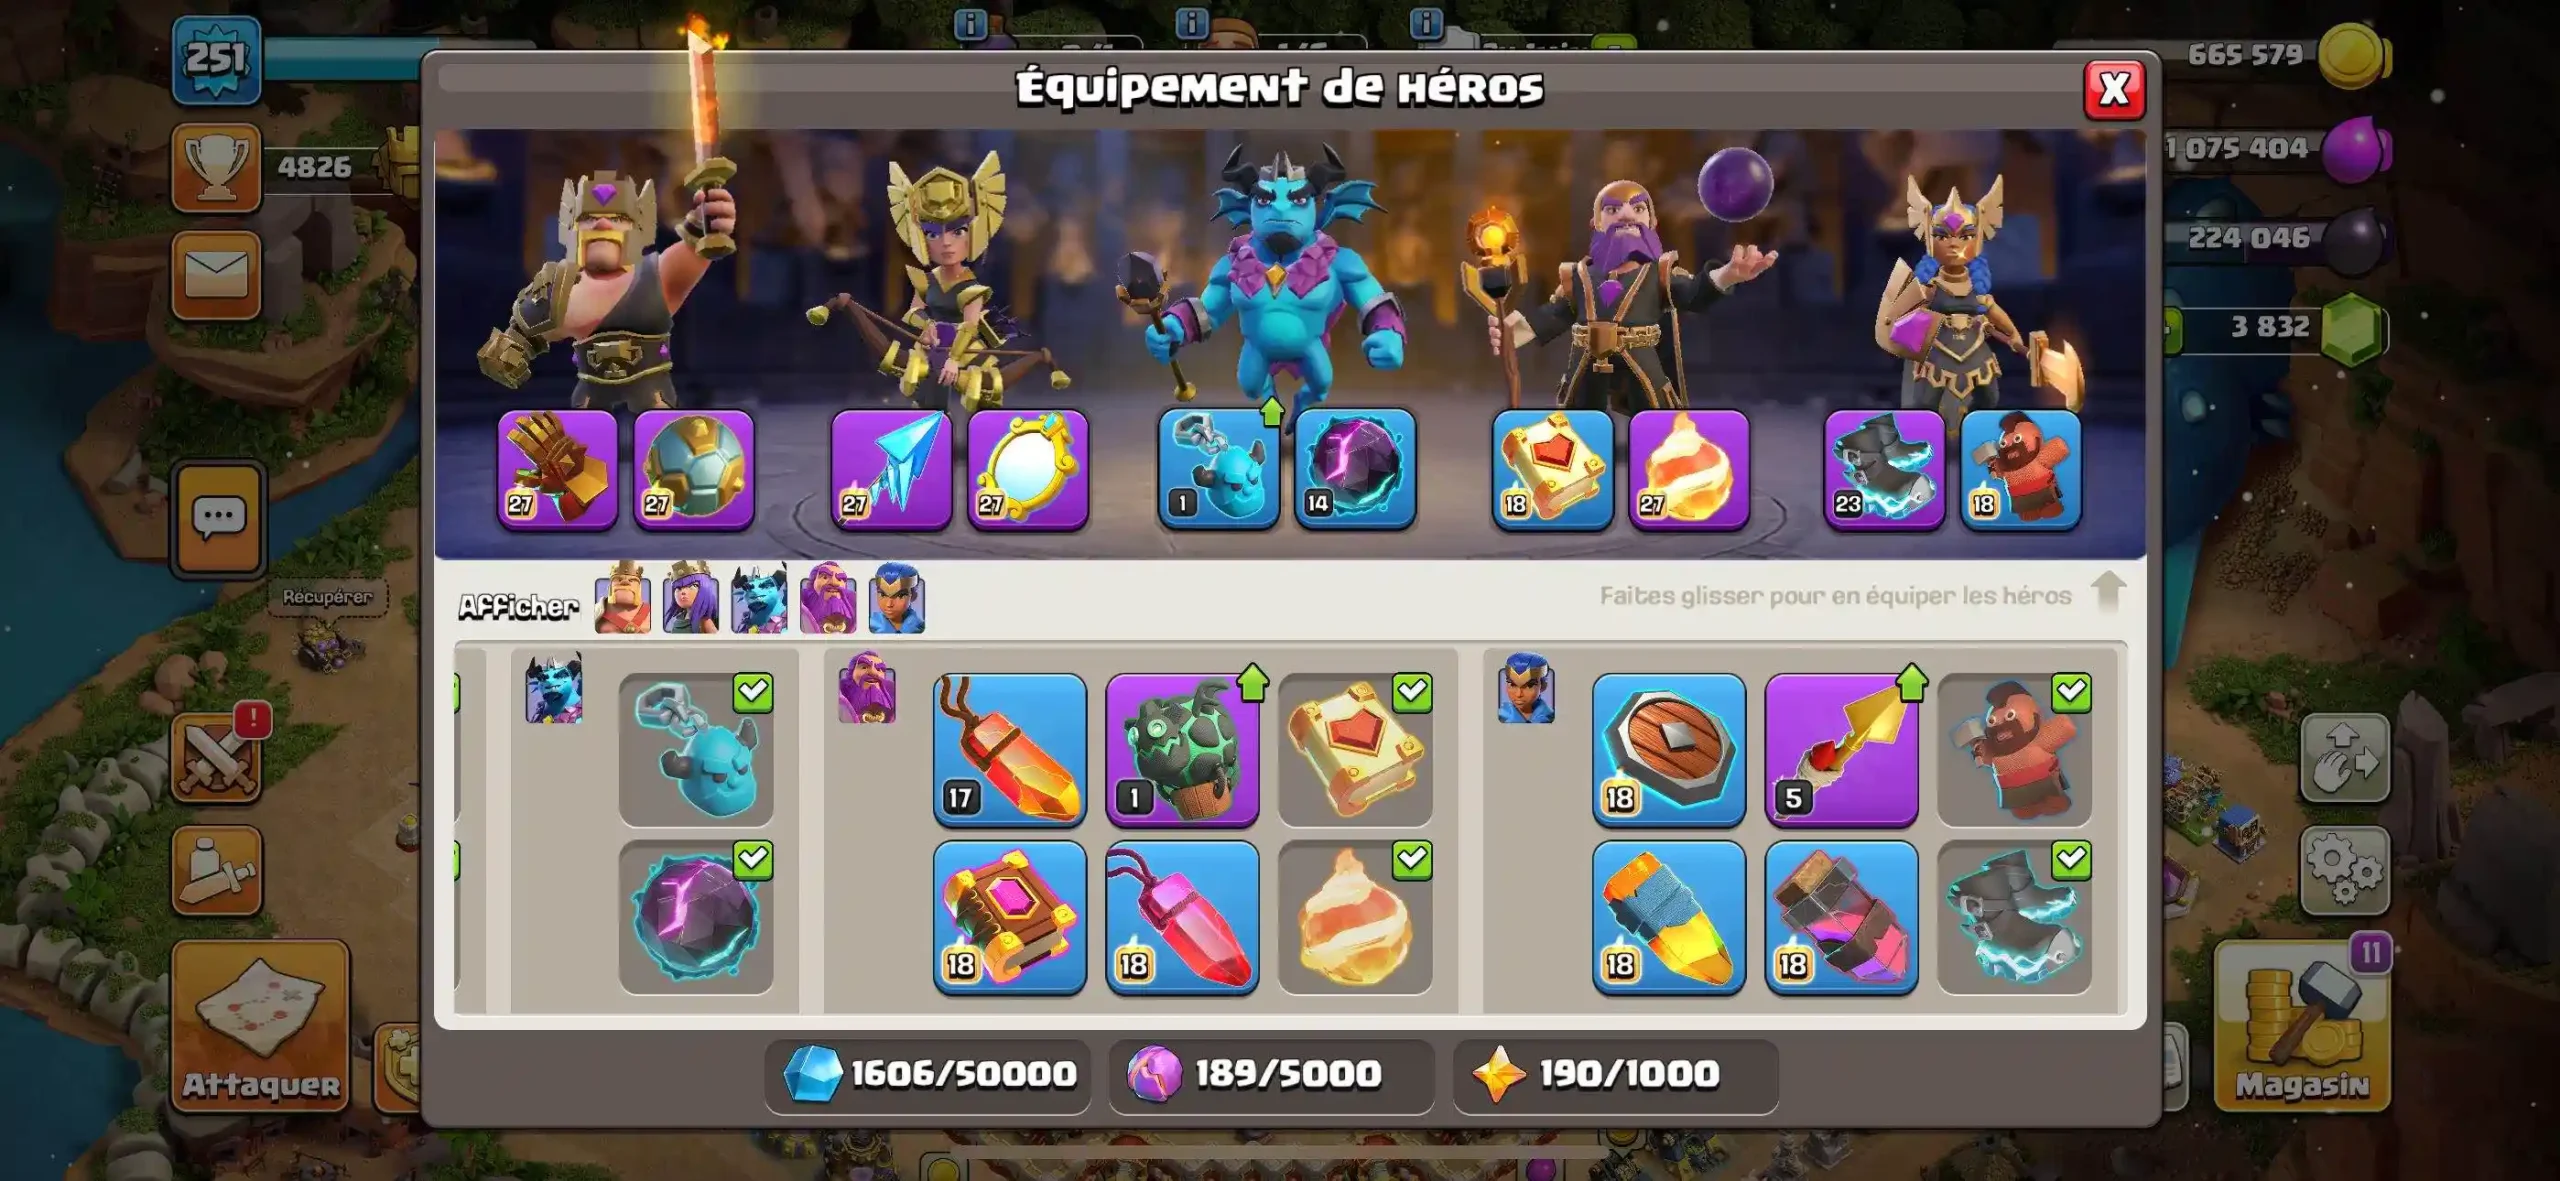Select the level 17 orange crystal equipment

click(1010, 751)
